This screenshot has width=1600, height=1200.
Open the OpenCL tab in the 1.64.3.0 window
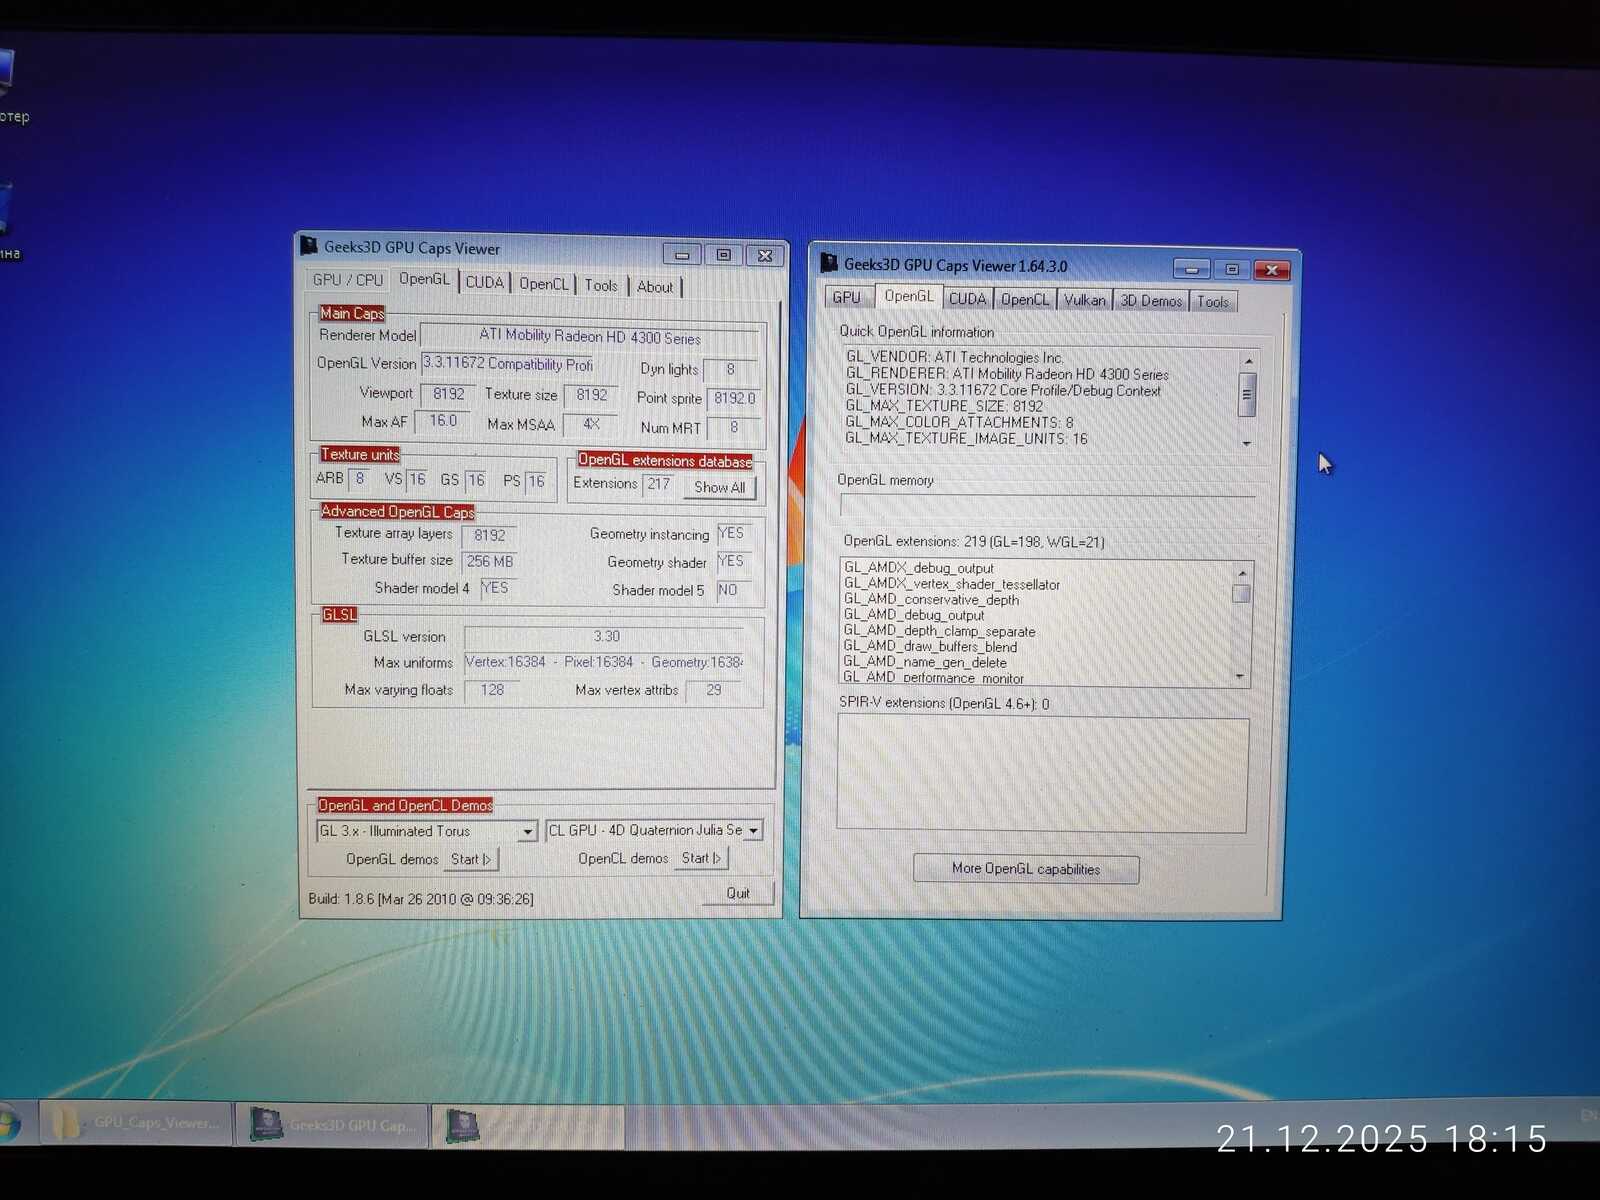1025,300
